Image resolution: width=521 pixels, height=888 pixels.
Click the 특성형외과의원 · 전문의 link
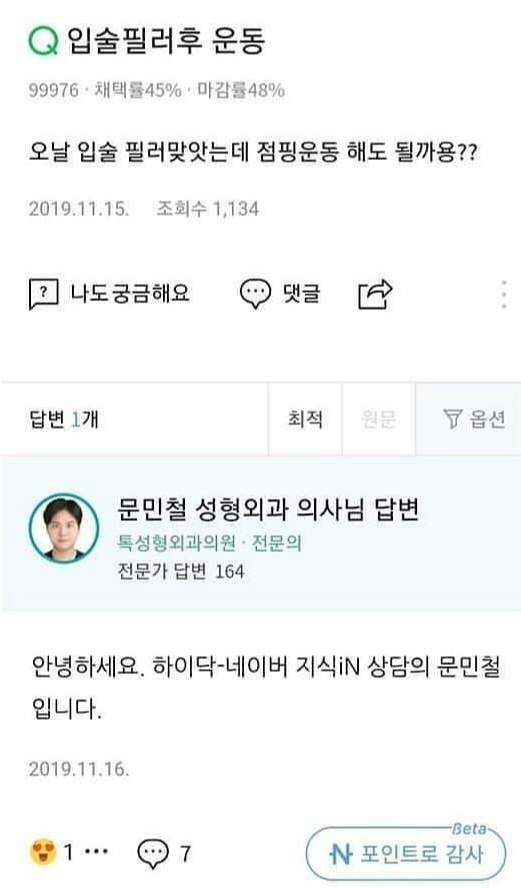[209, 543]
